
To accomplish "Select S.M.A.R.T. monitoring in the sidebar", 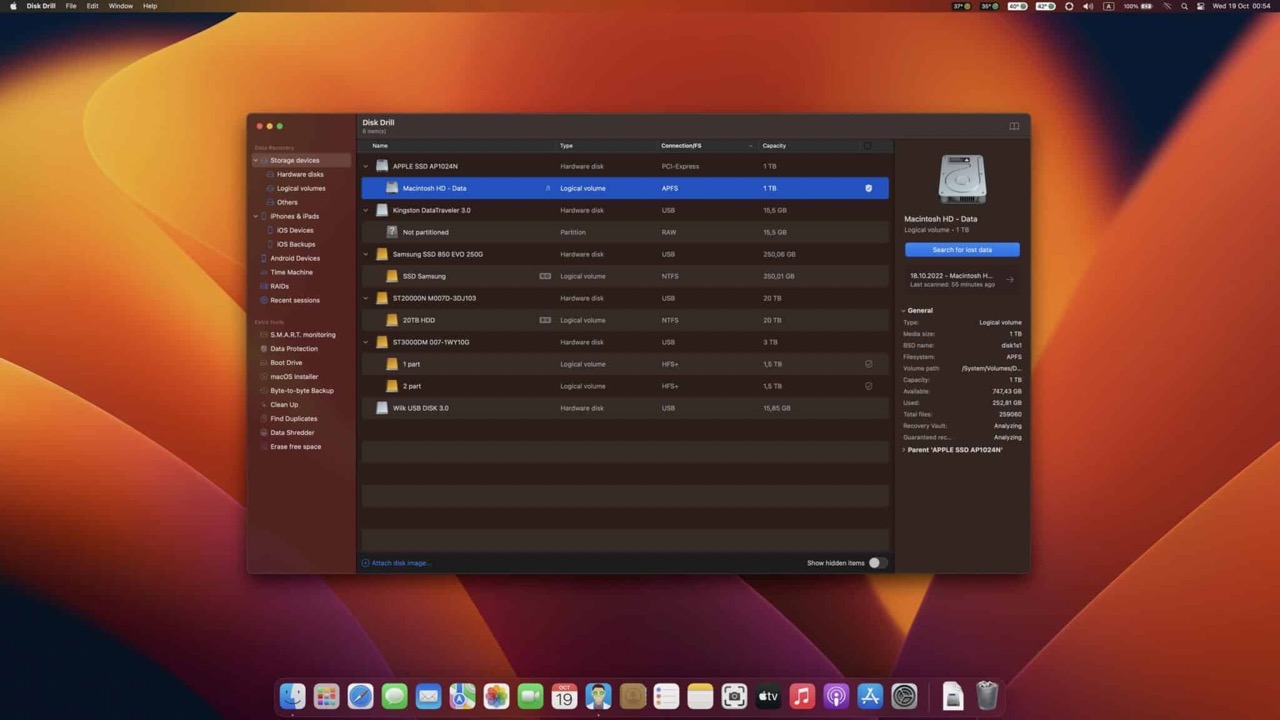I will point(302,334).
